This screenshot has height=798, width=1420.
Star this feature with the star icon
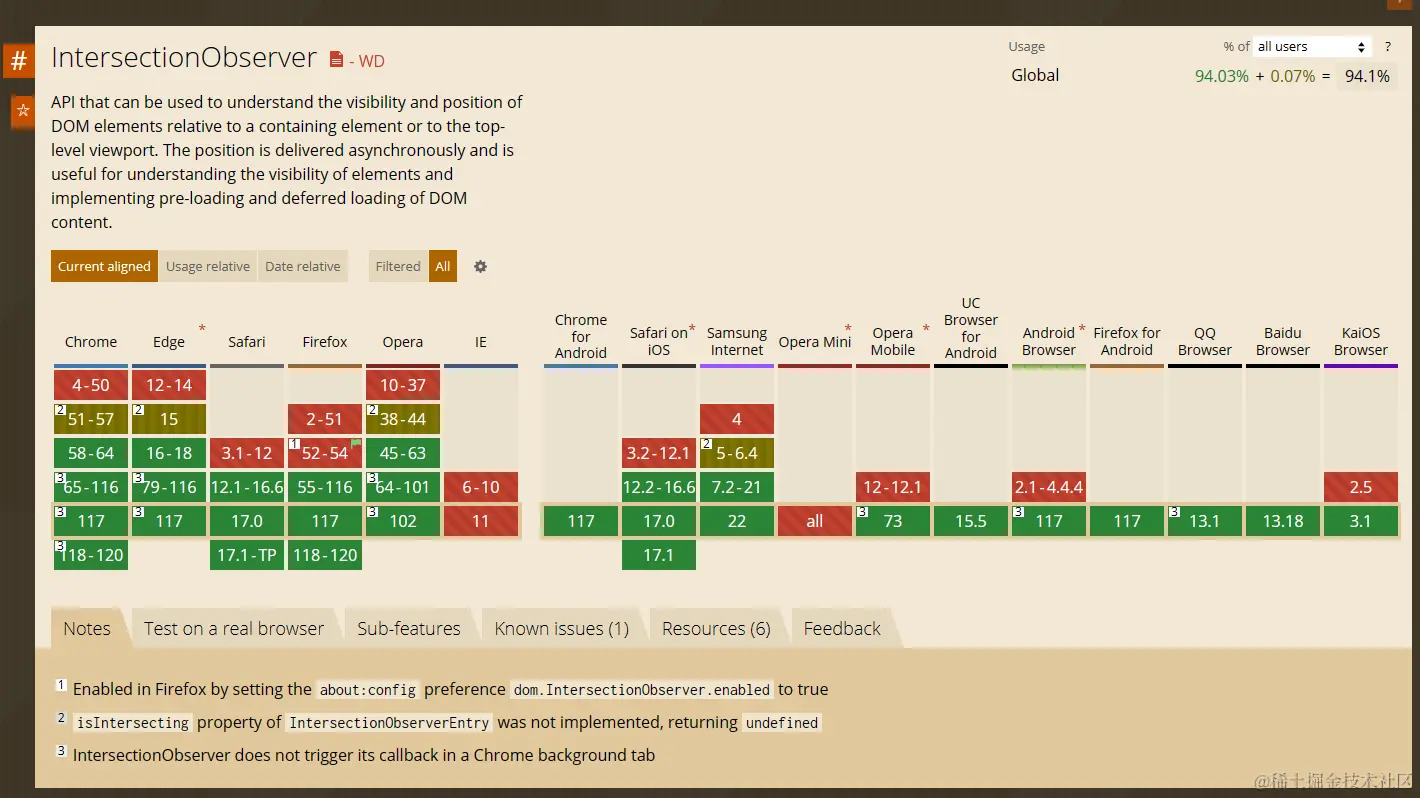(x=23, y=110)
